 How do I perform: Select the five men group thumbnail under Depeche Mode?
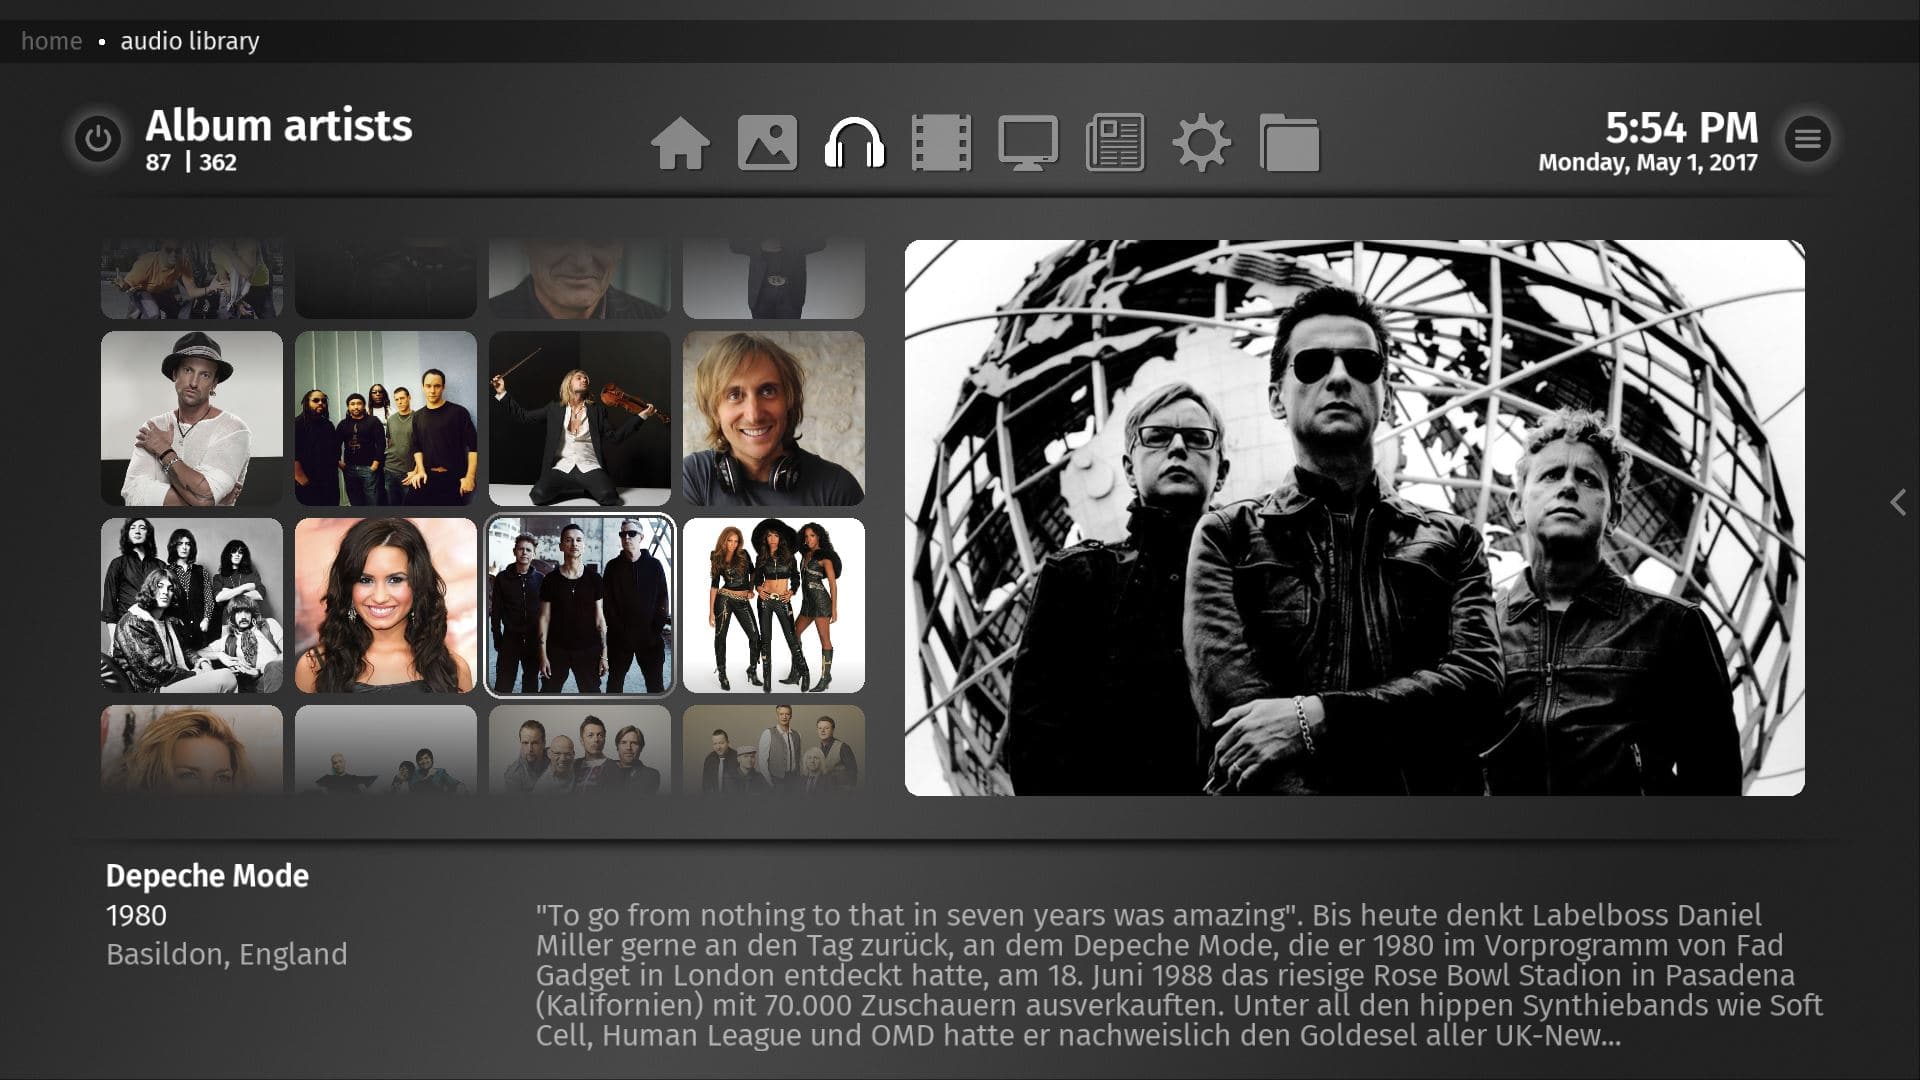[x=580, y=750]
